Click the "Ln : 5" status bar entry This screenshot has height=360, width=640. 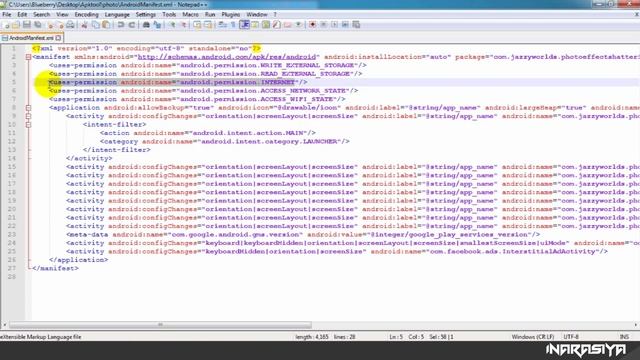click(396, 337)
